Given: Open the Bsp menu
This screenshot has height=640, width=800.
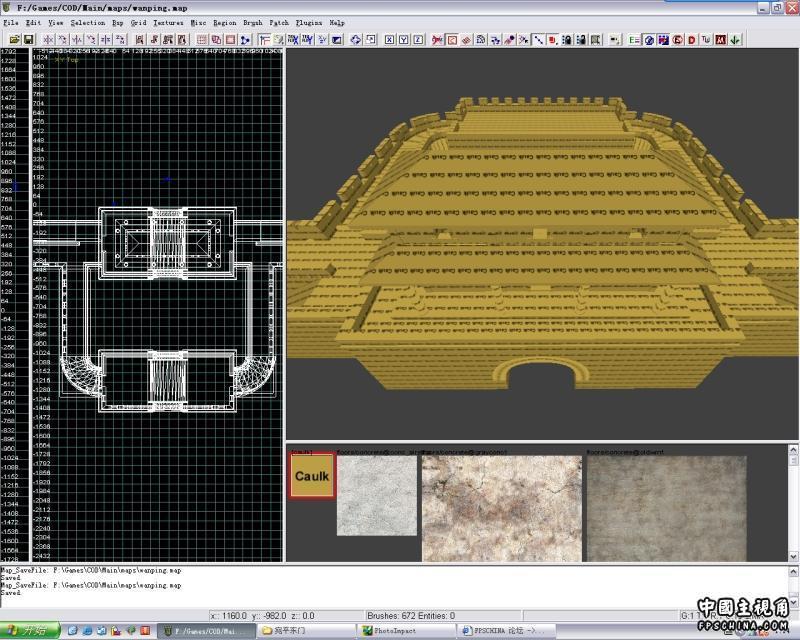Looking at the screenshot, I should pyautogui.click(x=118, y=23).
